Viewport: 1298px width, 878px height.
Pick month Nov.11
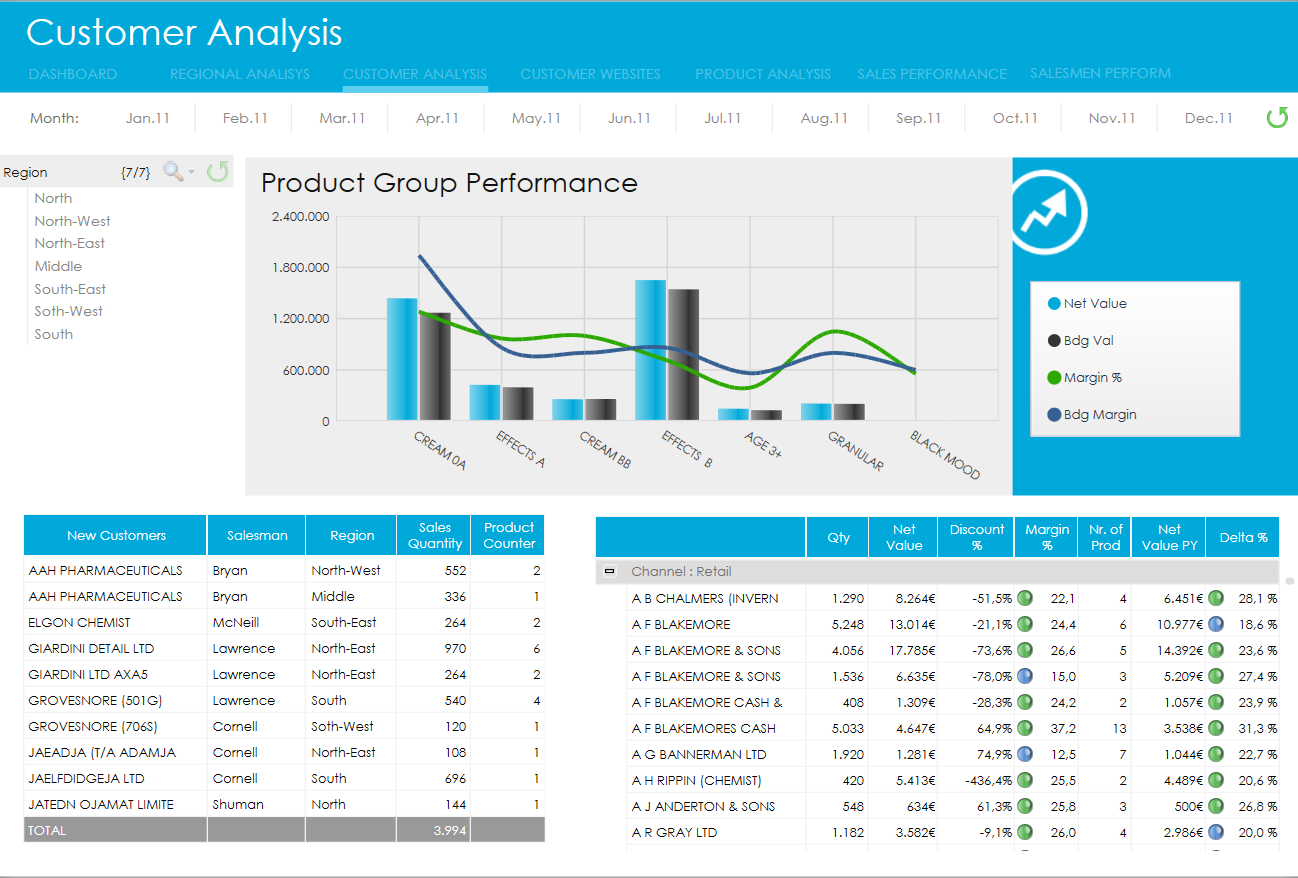click(1112, 118)
